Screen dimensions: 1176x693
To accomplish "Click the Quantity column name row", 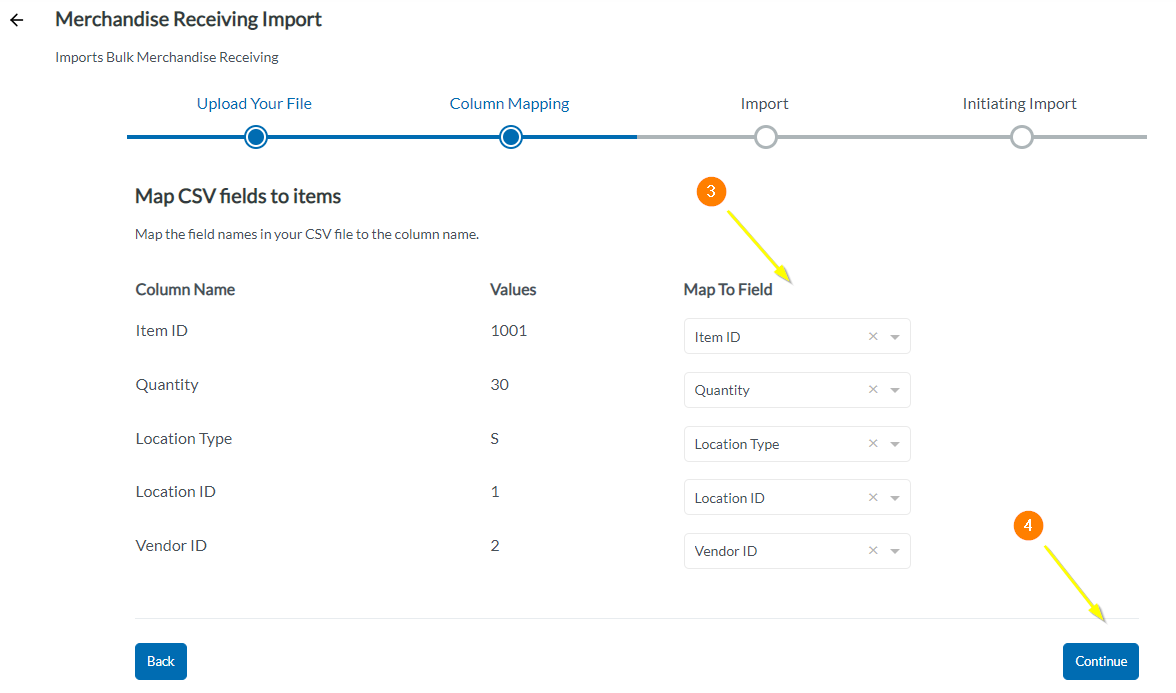I will (166, 385).
